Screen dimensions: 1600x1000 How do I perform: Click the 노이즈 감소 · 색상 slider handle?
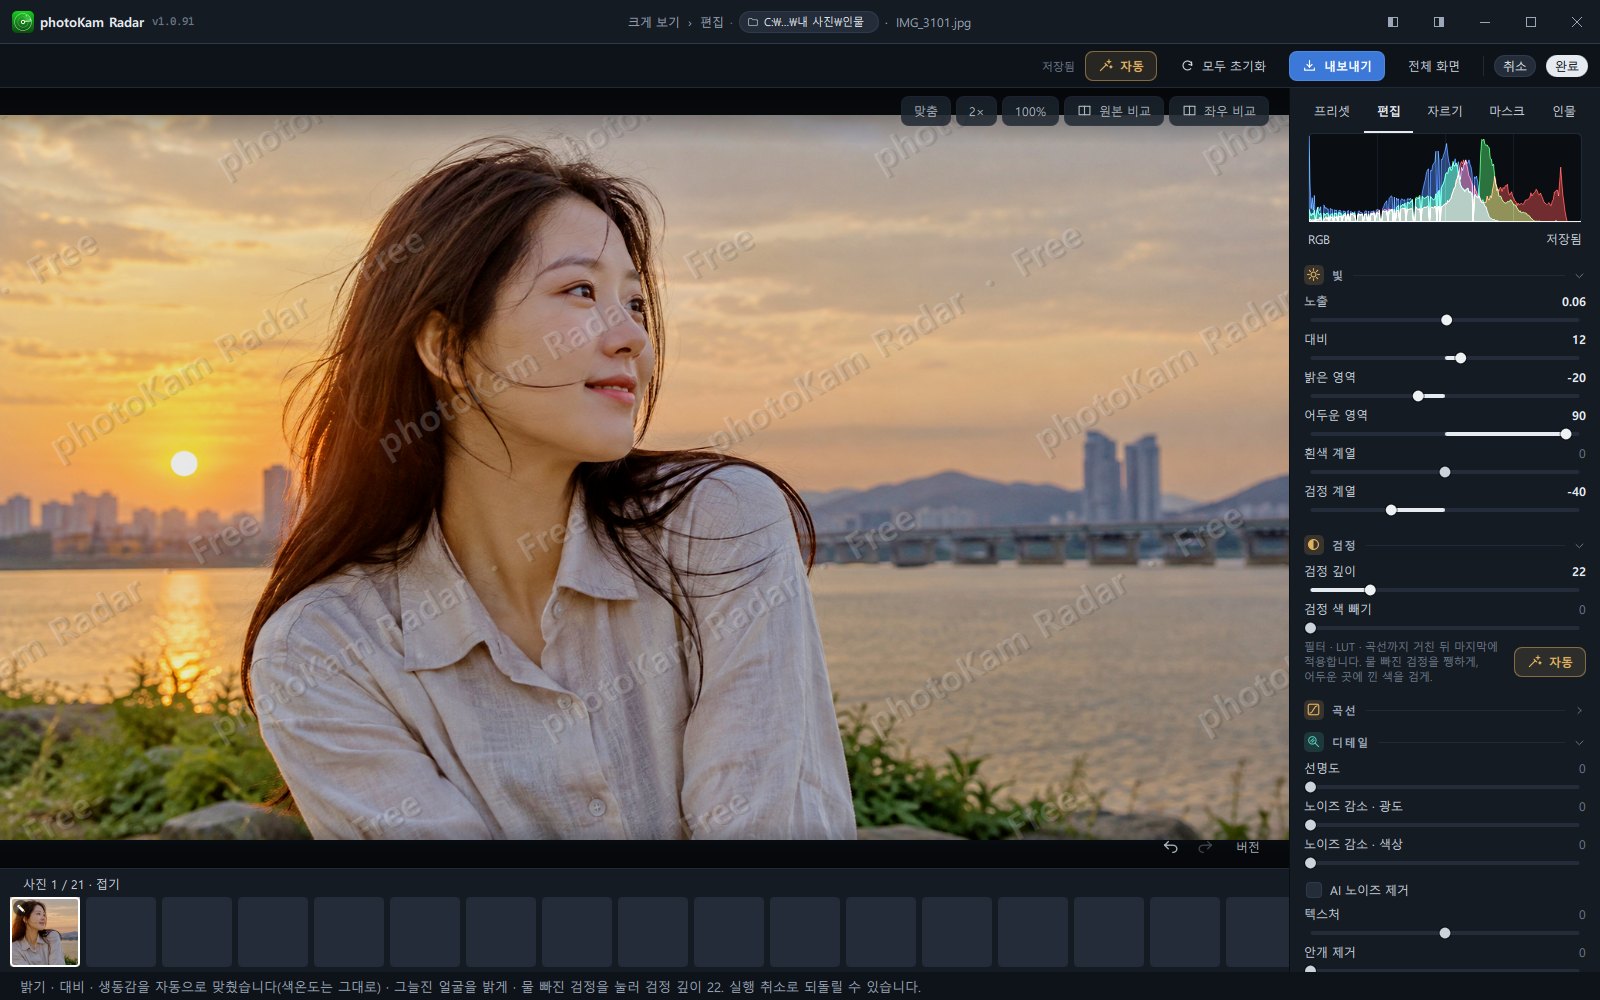click(1311, 863)
